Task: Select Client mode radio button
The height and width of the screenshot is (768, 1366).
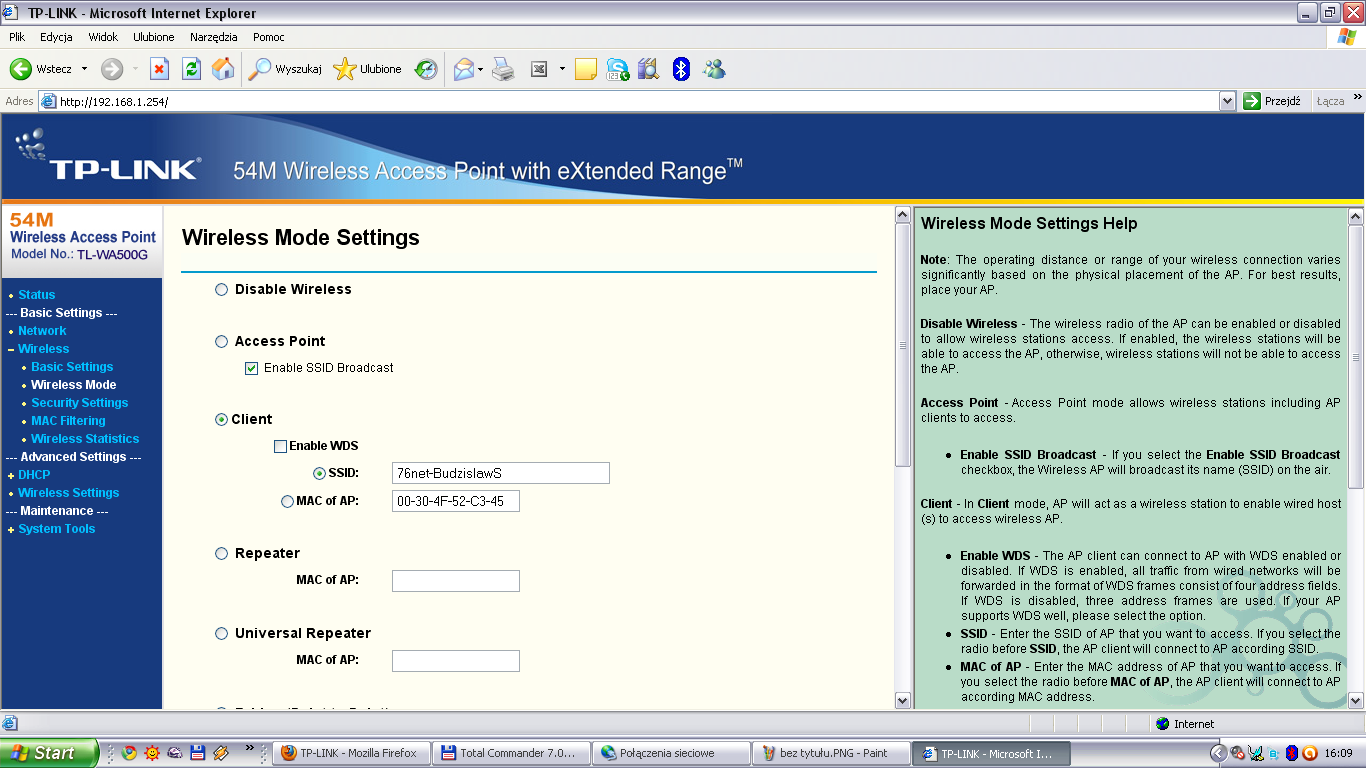Action: 222,420
